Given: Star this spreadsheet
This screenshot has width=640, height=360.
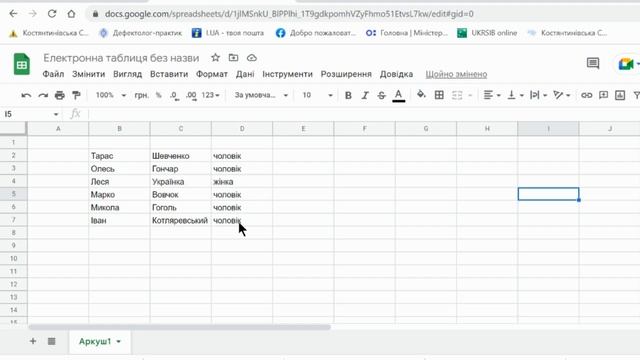Looking at the screenshot, I should click(216, 58).
